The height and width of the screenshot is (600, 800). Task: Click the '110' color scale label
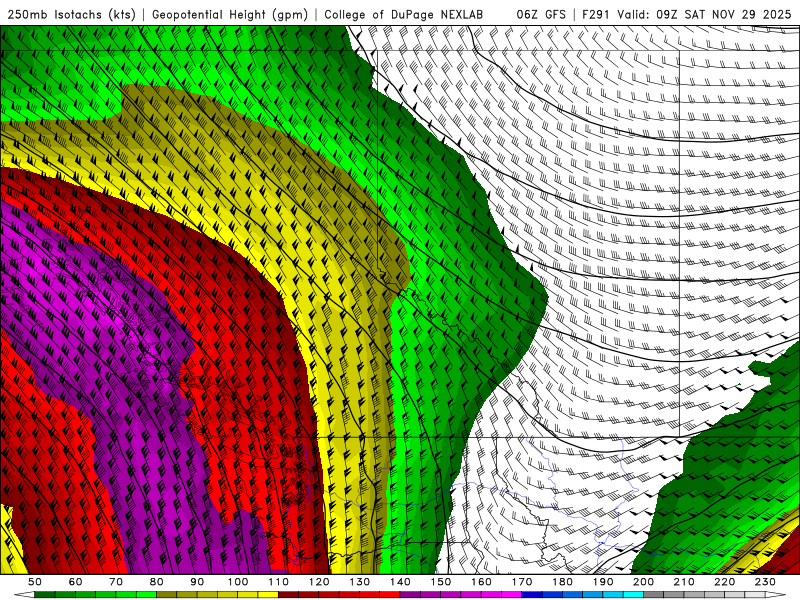279,582
